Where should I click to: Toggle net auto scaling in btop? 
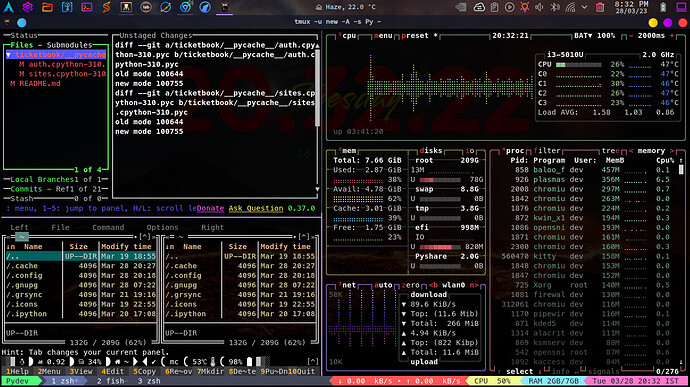[x=383, y=285]
